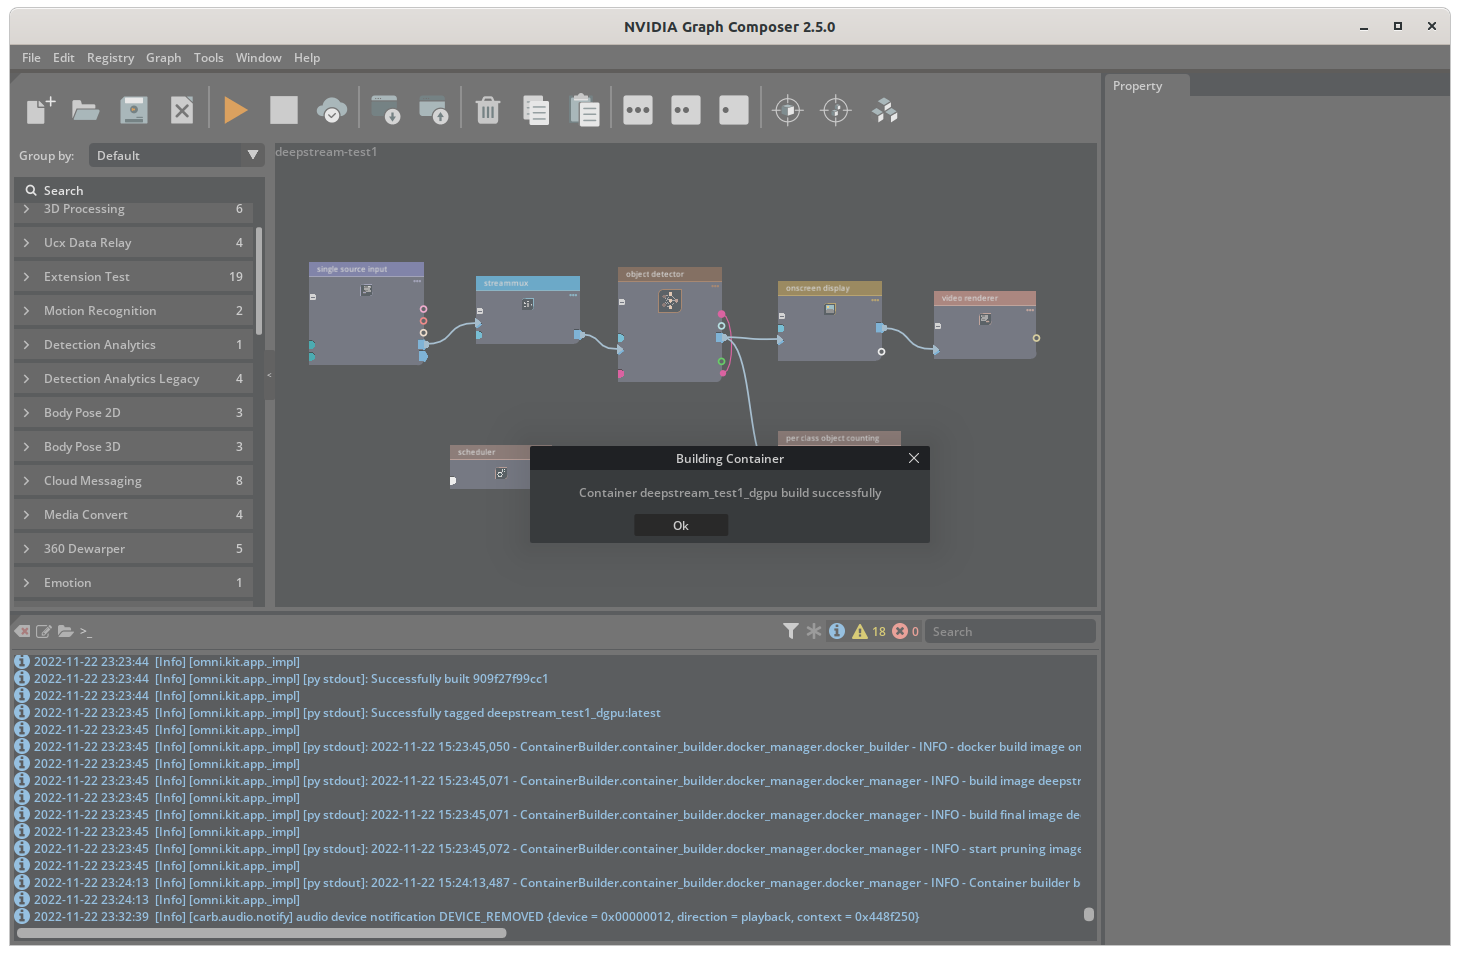
Task: Toggle verbose asterisk log filter
Action: [x=814, y=631]
